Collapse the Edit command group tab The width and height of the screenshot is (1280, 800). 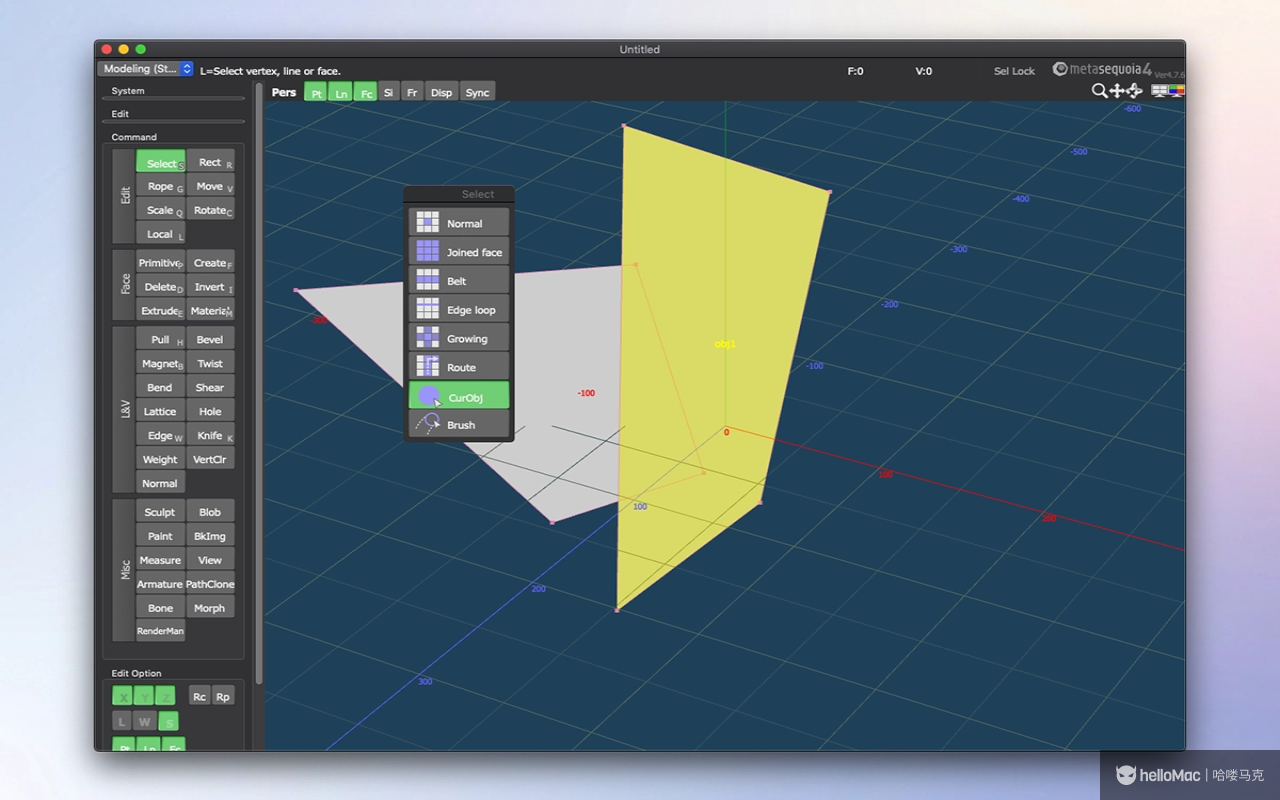coord(124,196)
